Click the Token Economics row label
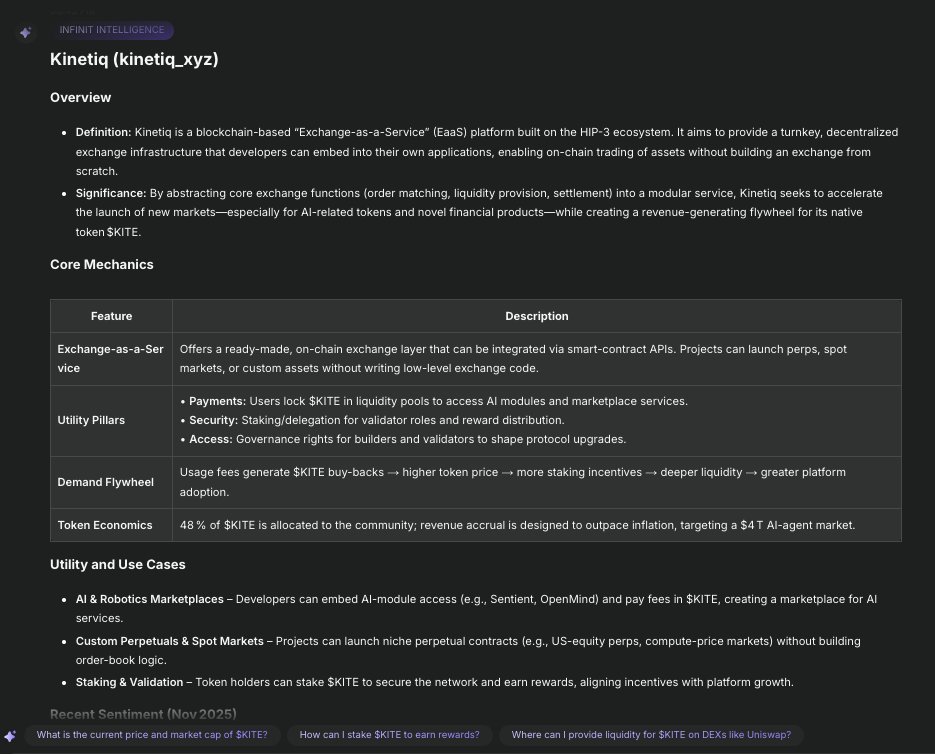Image resolution: width=935 pixels, height=754 pixels. 105,524
